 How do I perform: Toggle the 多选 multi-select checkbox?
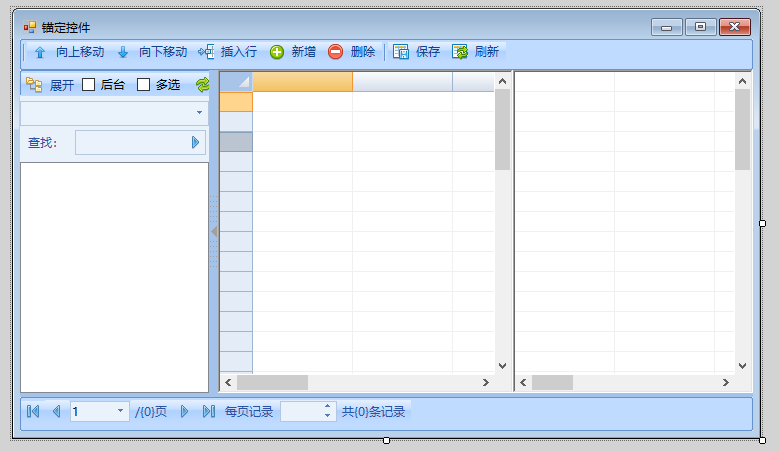(143, 85)
